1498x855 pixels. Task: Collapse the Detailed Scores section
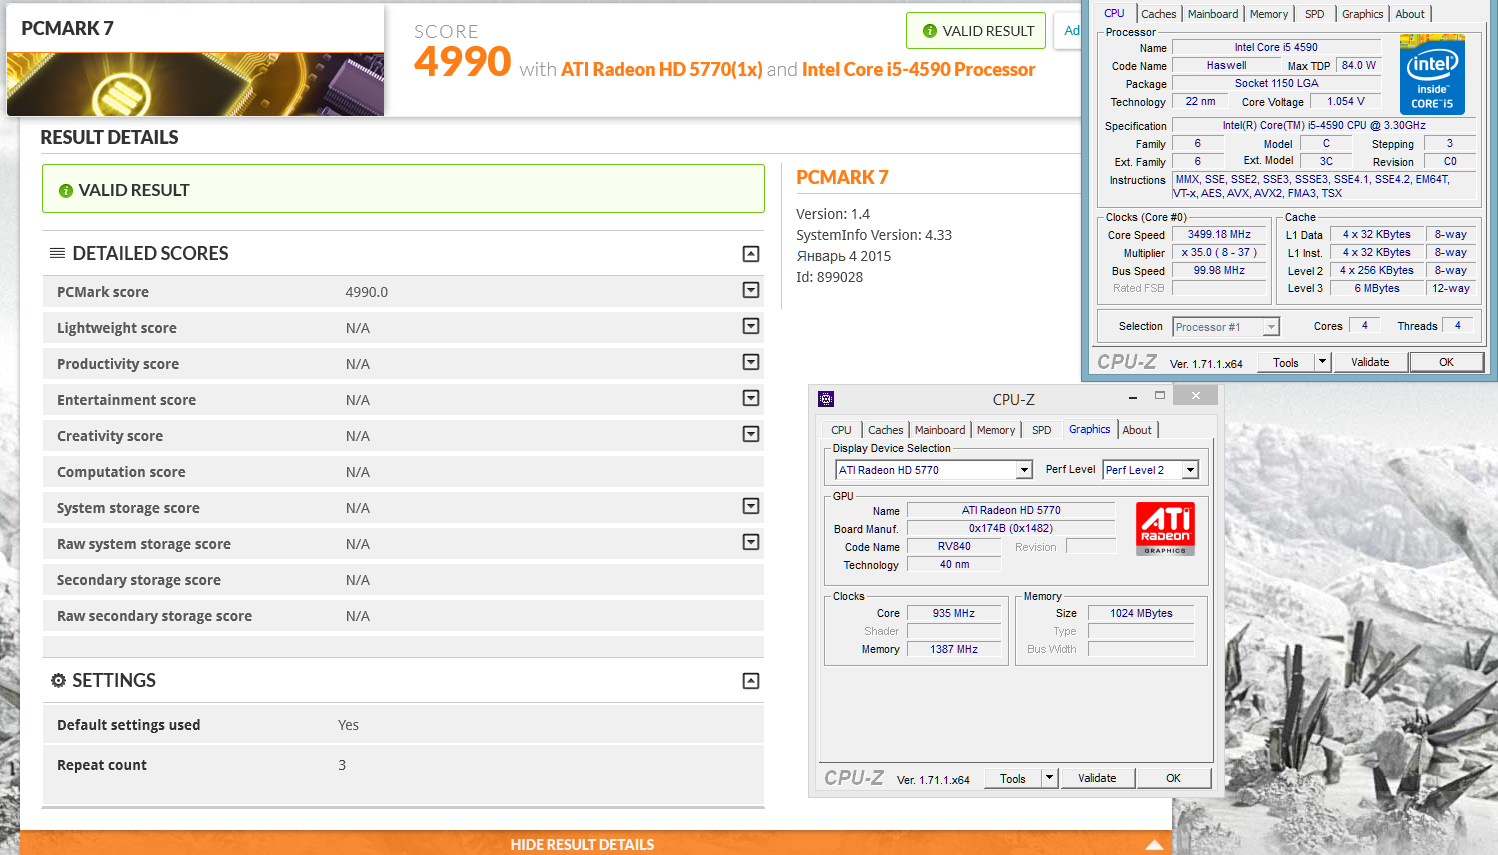tap(751, 254)
